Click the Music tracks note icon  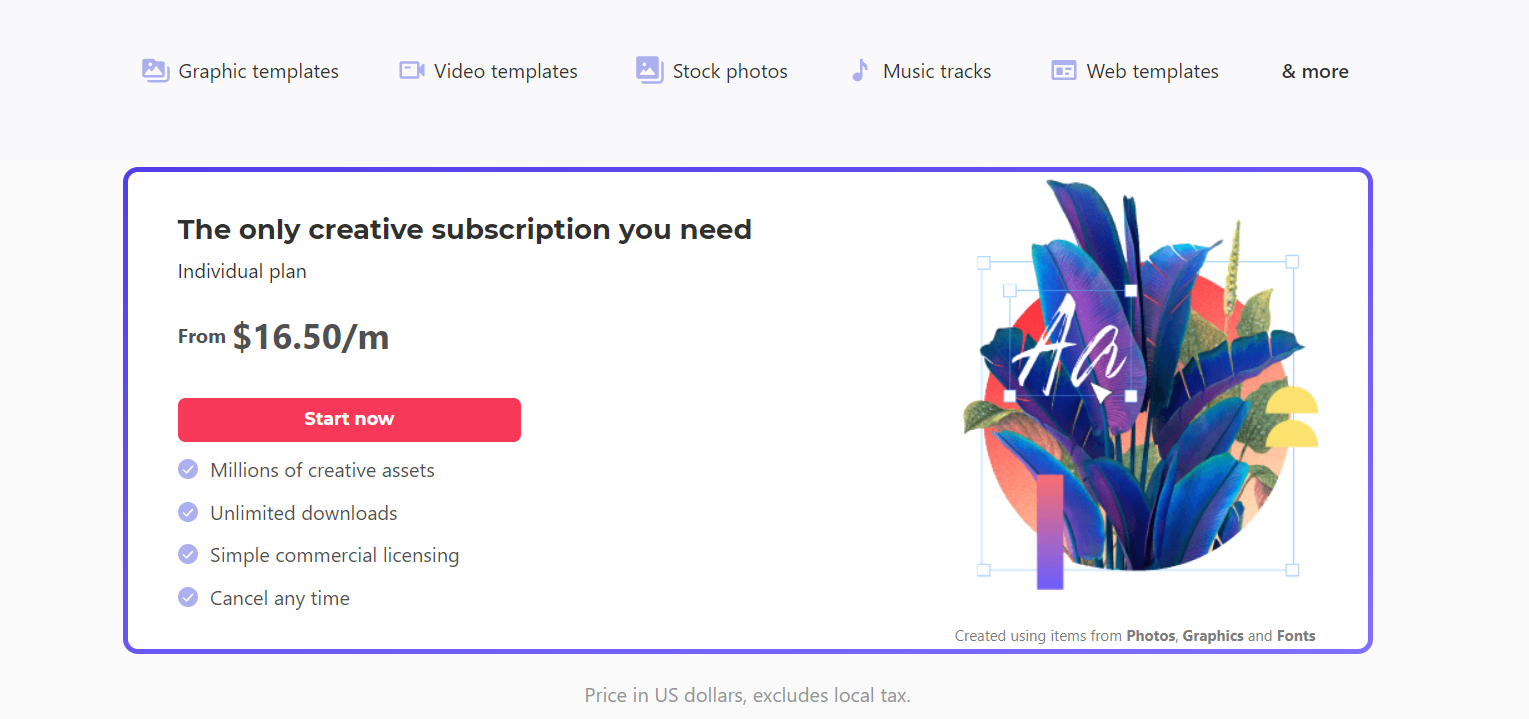coord(859,70)
